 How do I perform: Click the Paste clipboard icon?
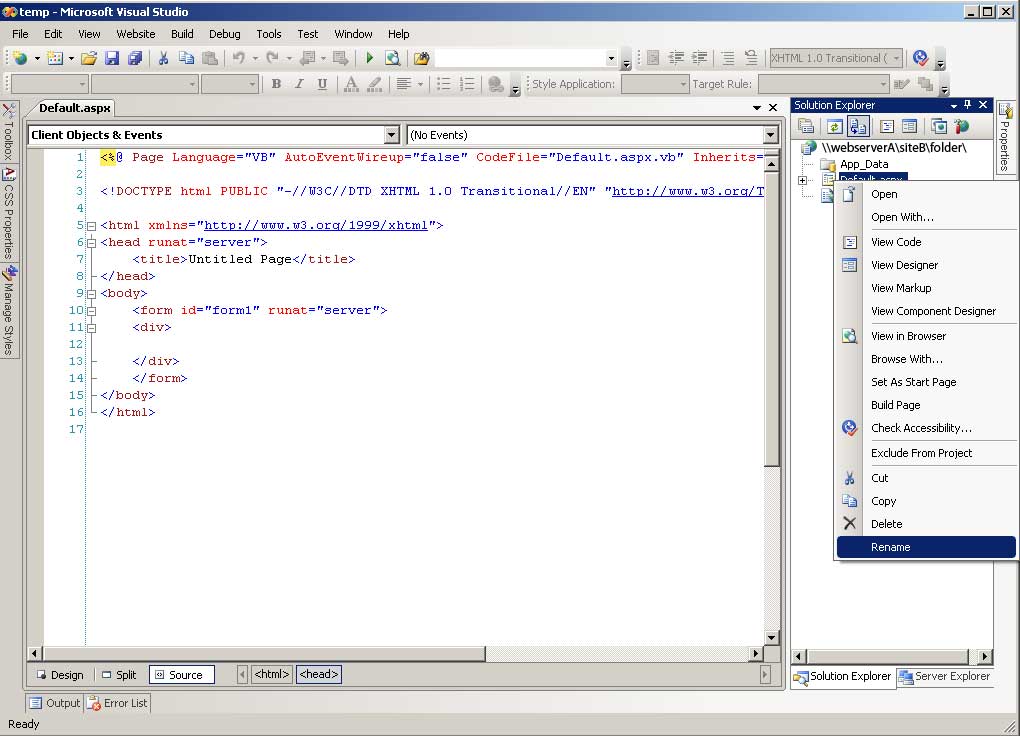(209, 59)
